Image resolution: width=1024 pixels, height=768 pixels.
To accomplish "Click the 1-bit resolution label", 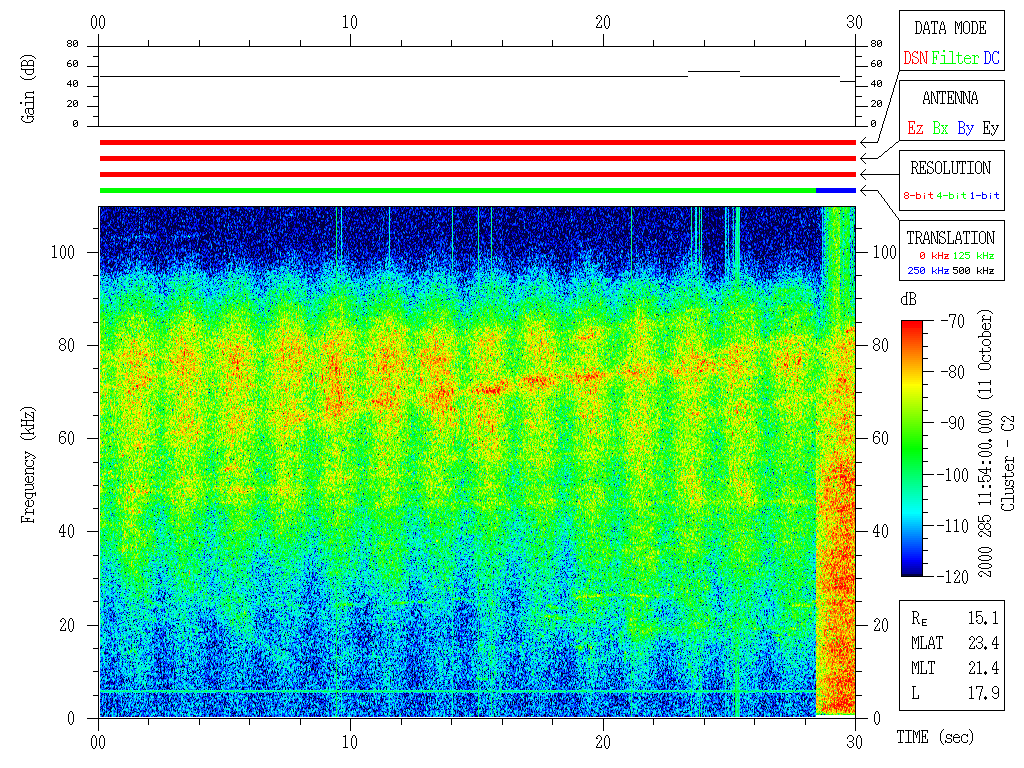I will click(985, 195).
